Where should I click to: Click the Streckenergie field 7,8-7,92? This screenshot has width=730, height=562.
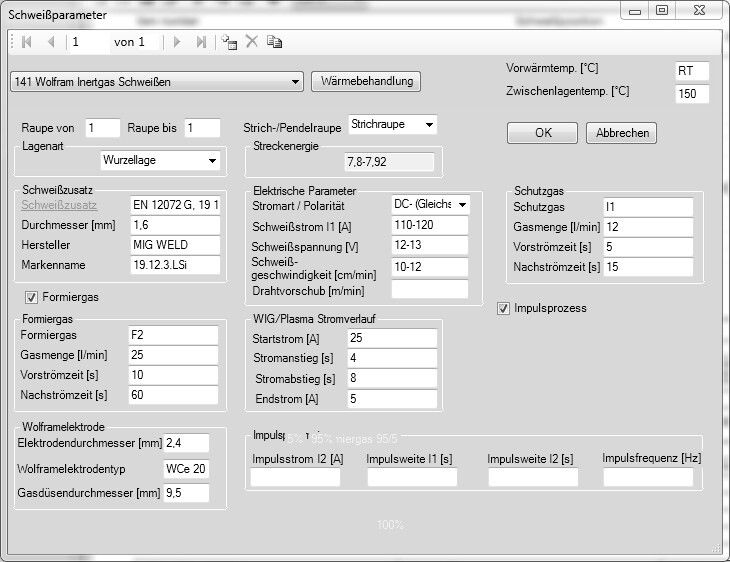coord(389,162)
